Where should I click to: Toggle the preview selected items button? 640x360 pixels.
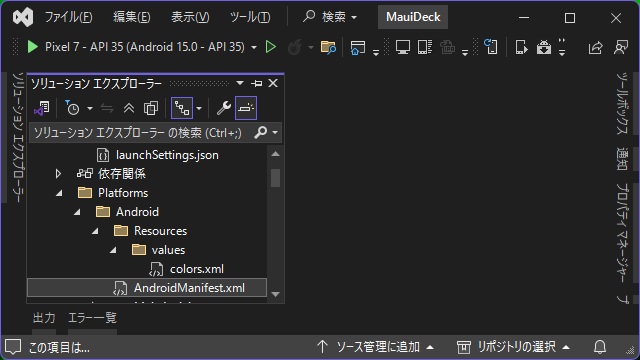246,108
